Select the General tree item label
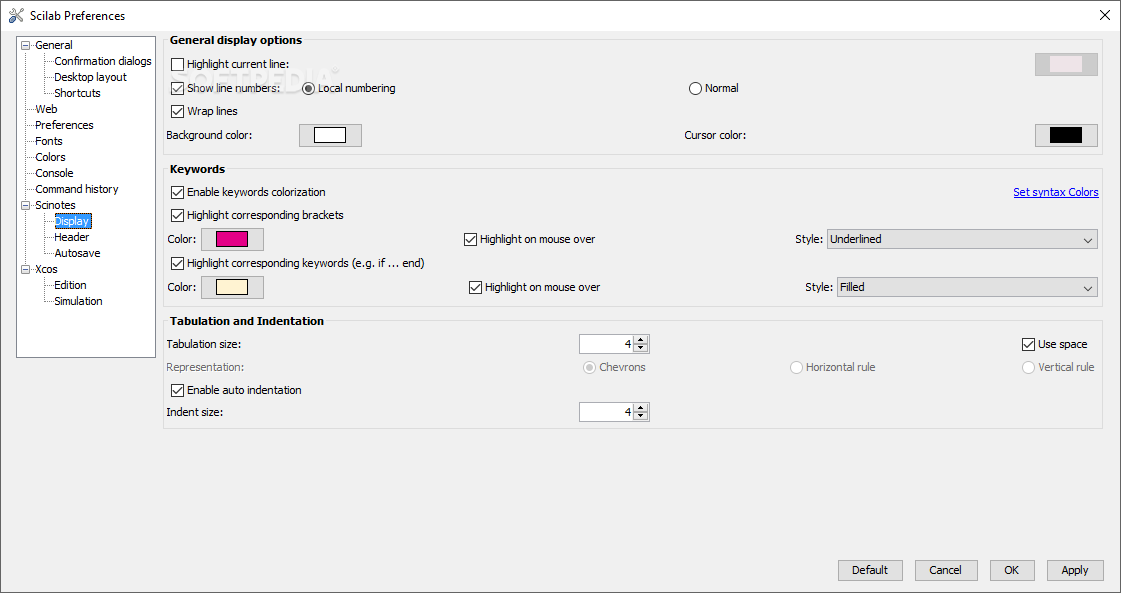The width and height of the screenshot is (1121, 593). (x=54, y=45)
